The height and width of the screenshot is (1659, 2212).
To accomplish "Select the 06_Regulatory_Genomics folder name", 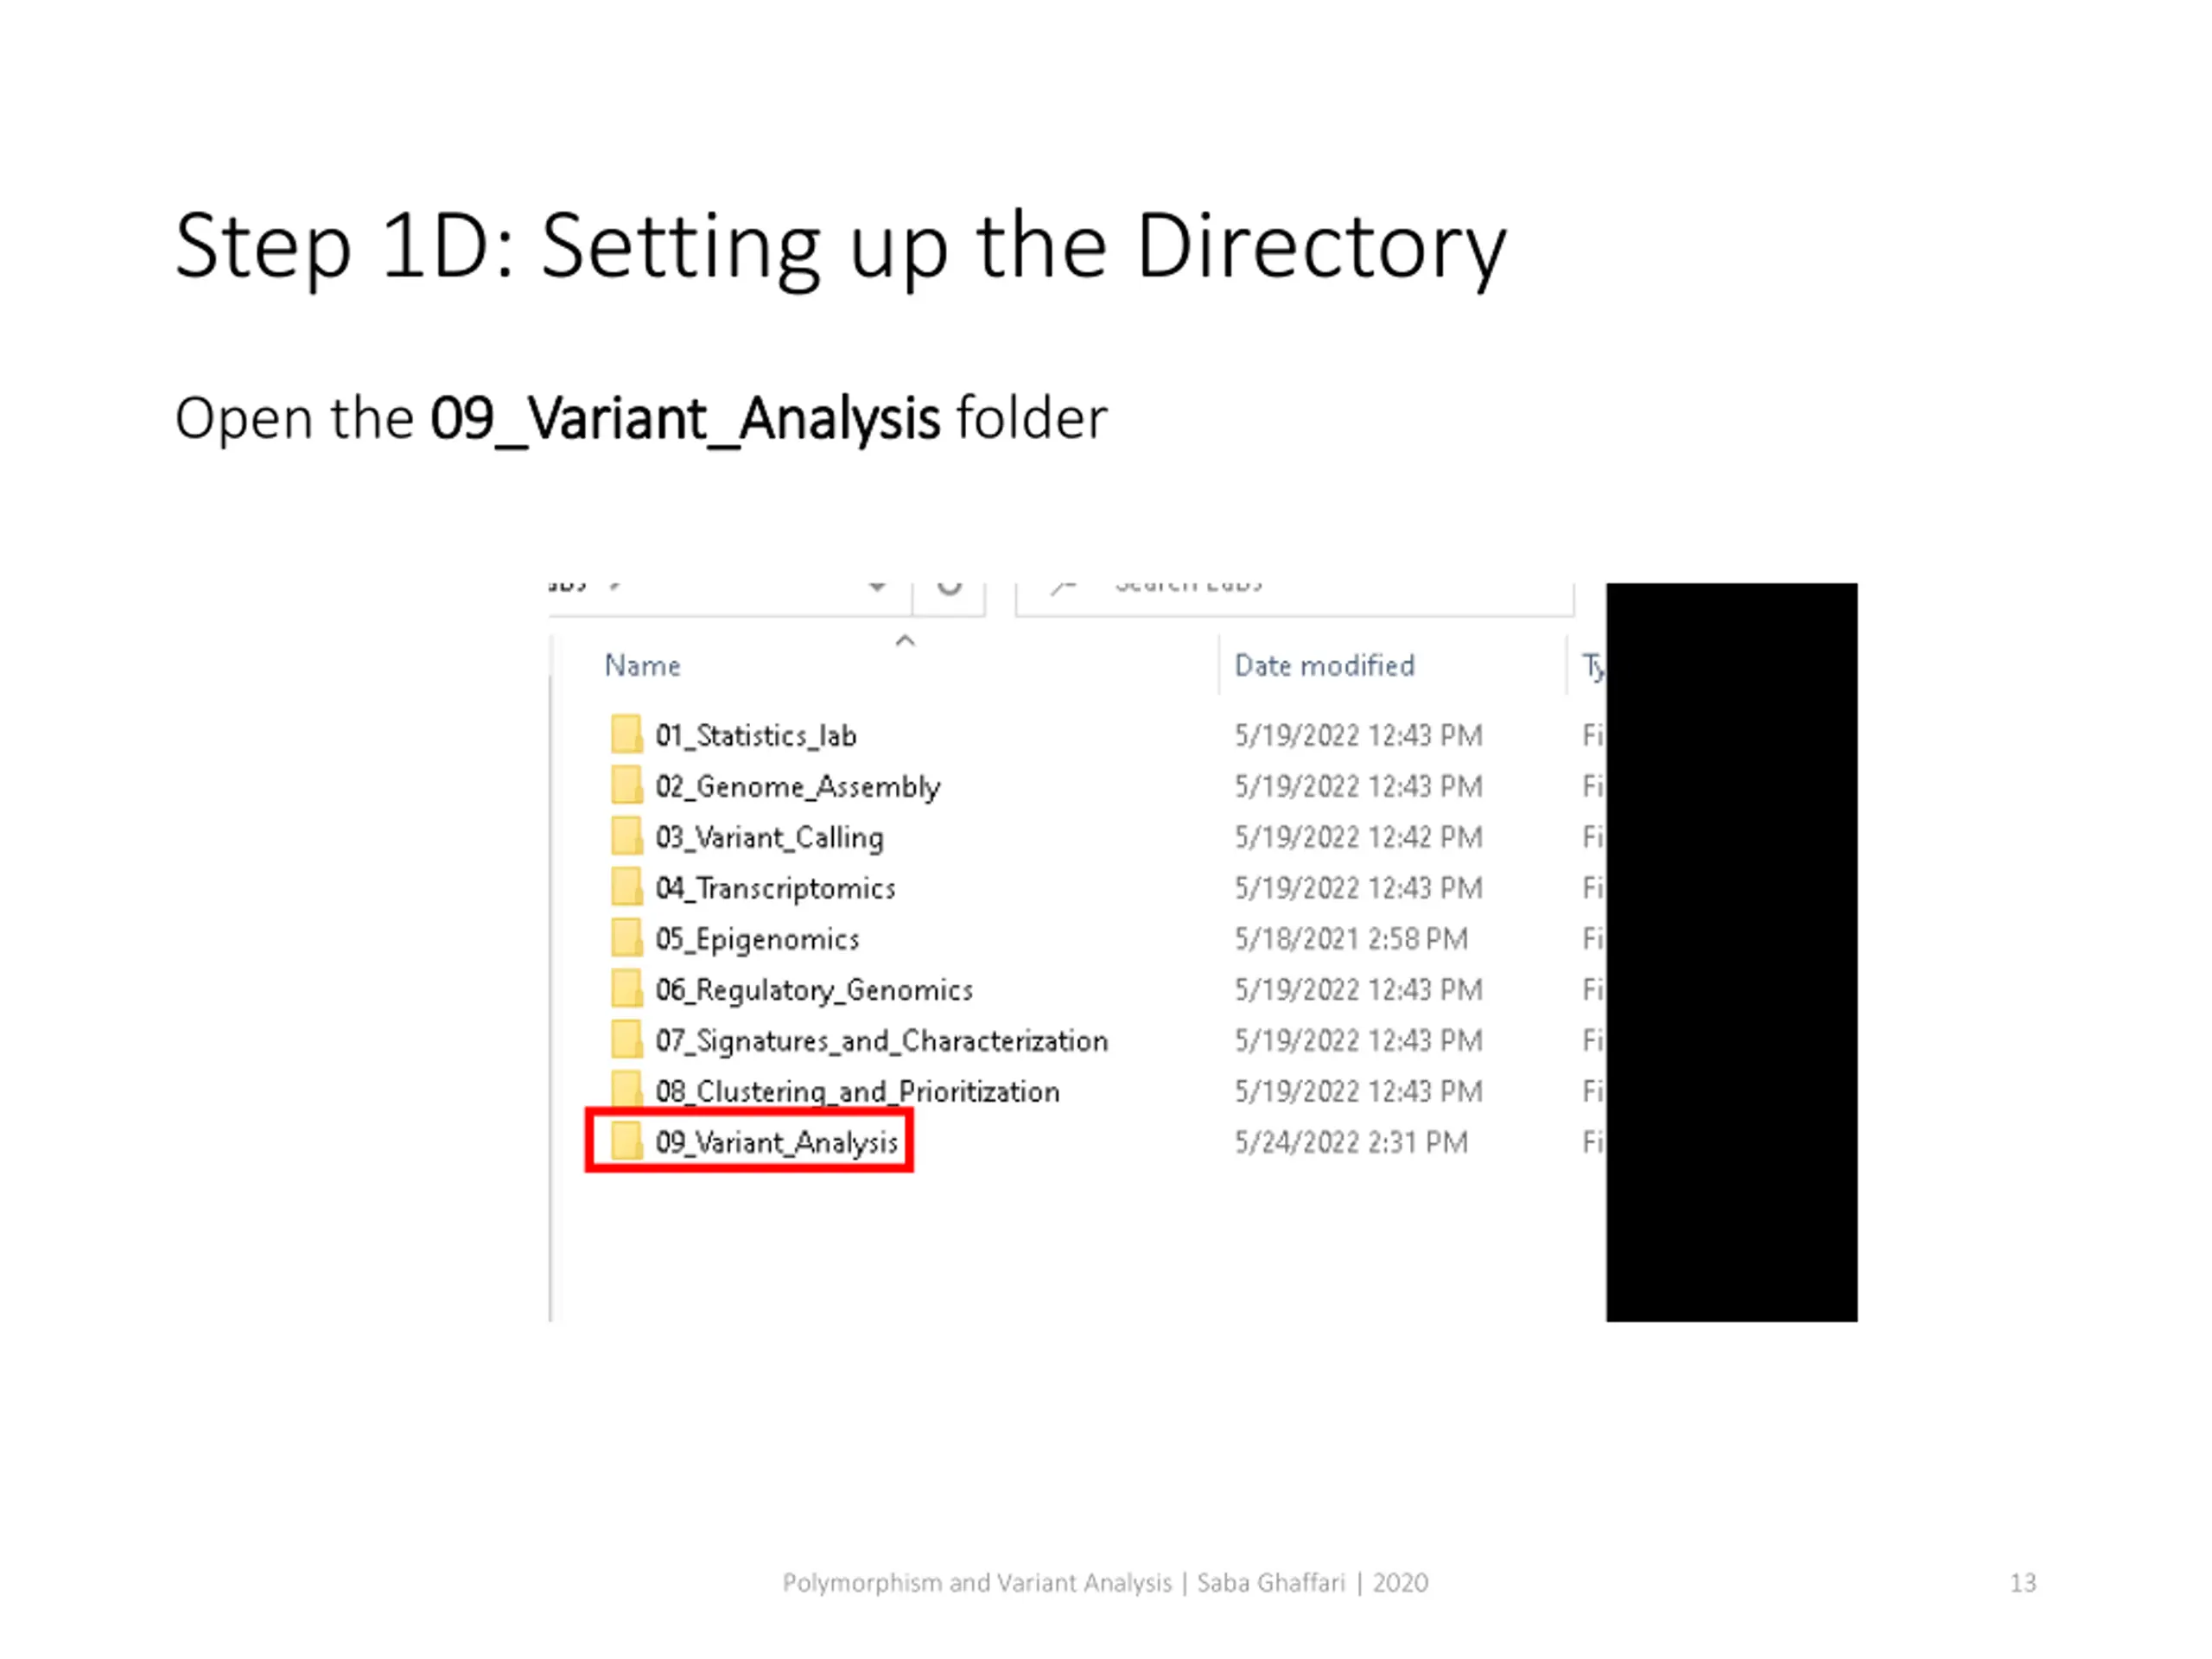I will point(814,990).
